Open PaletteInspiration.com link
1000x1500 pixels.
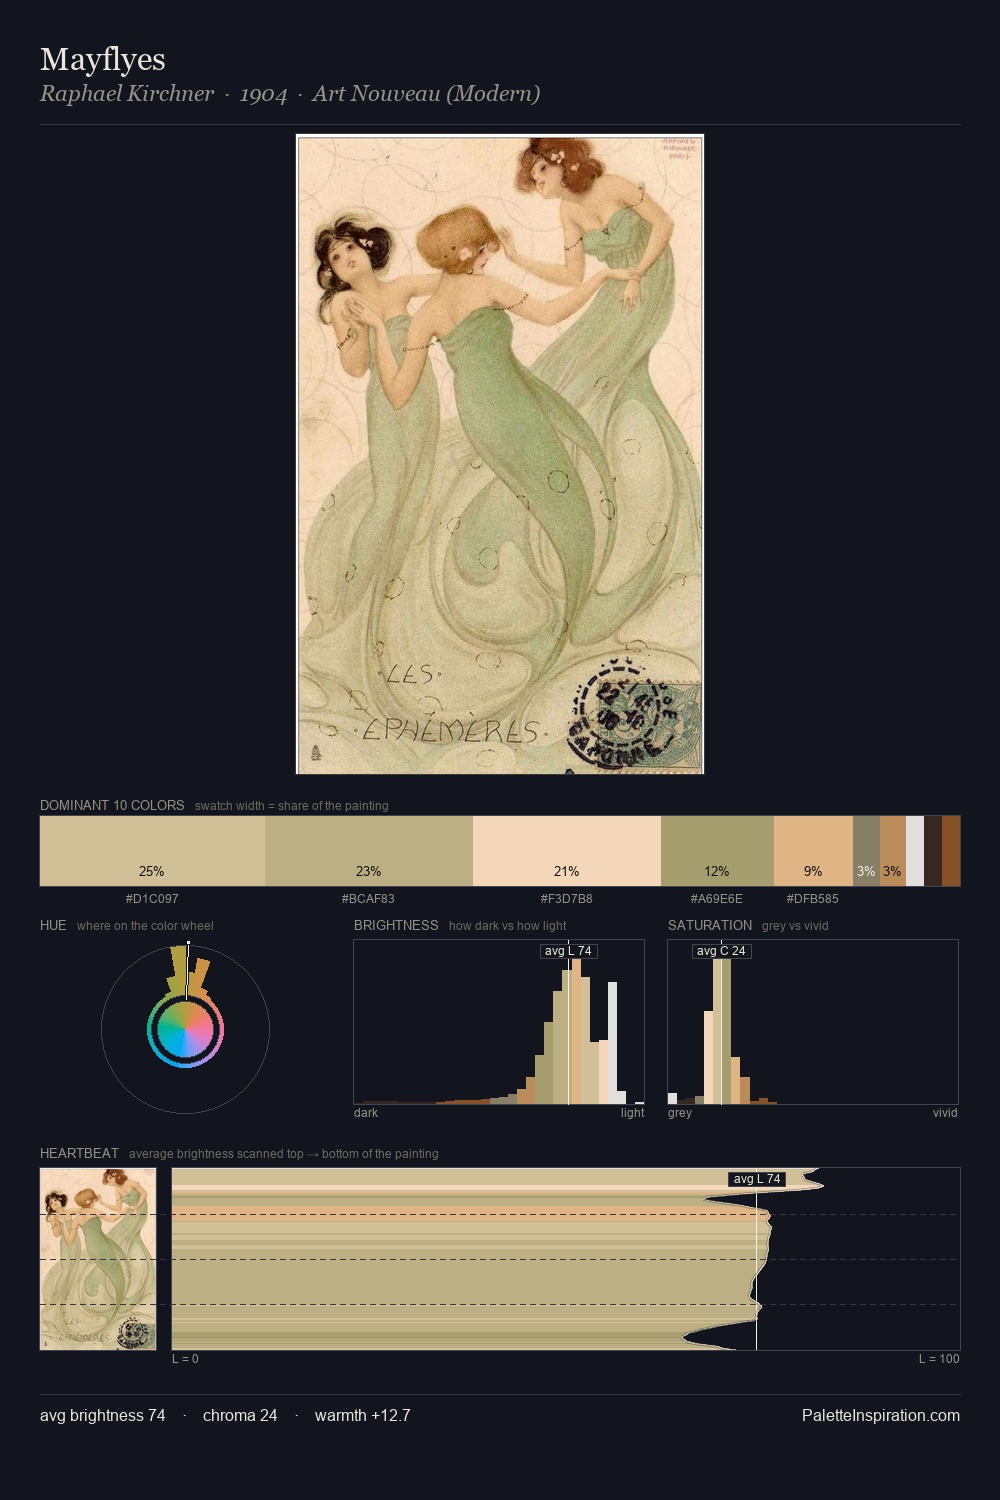point(881,1415)
